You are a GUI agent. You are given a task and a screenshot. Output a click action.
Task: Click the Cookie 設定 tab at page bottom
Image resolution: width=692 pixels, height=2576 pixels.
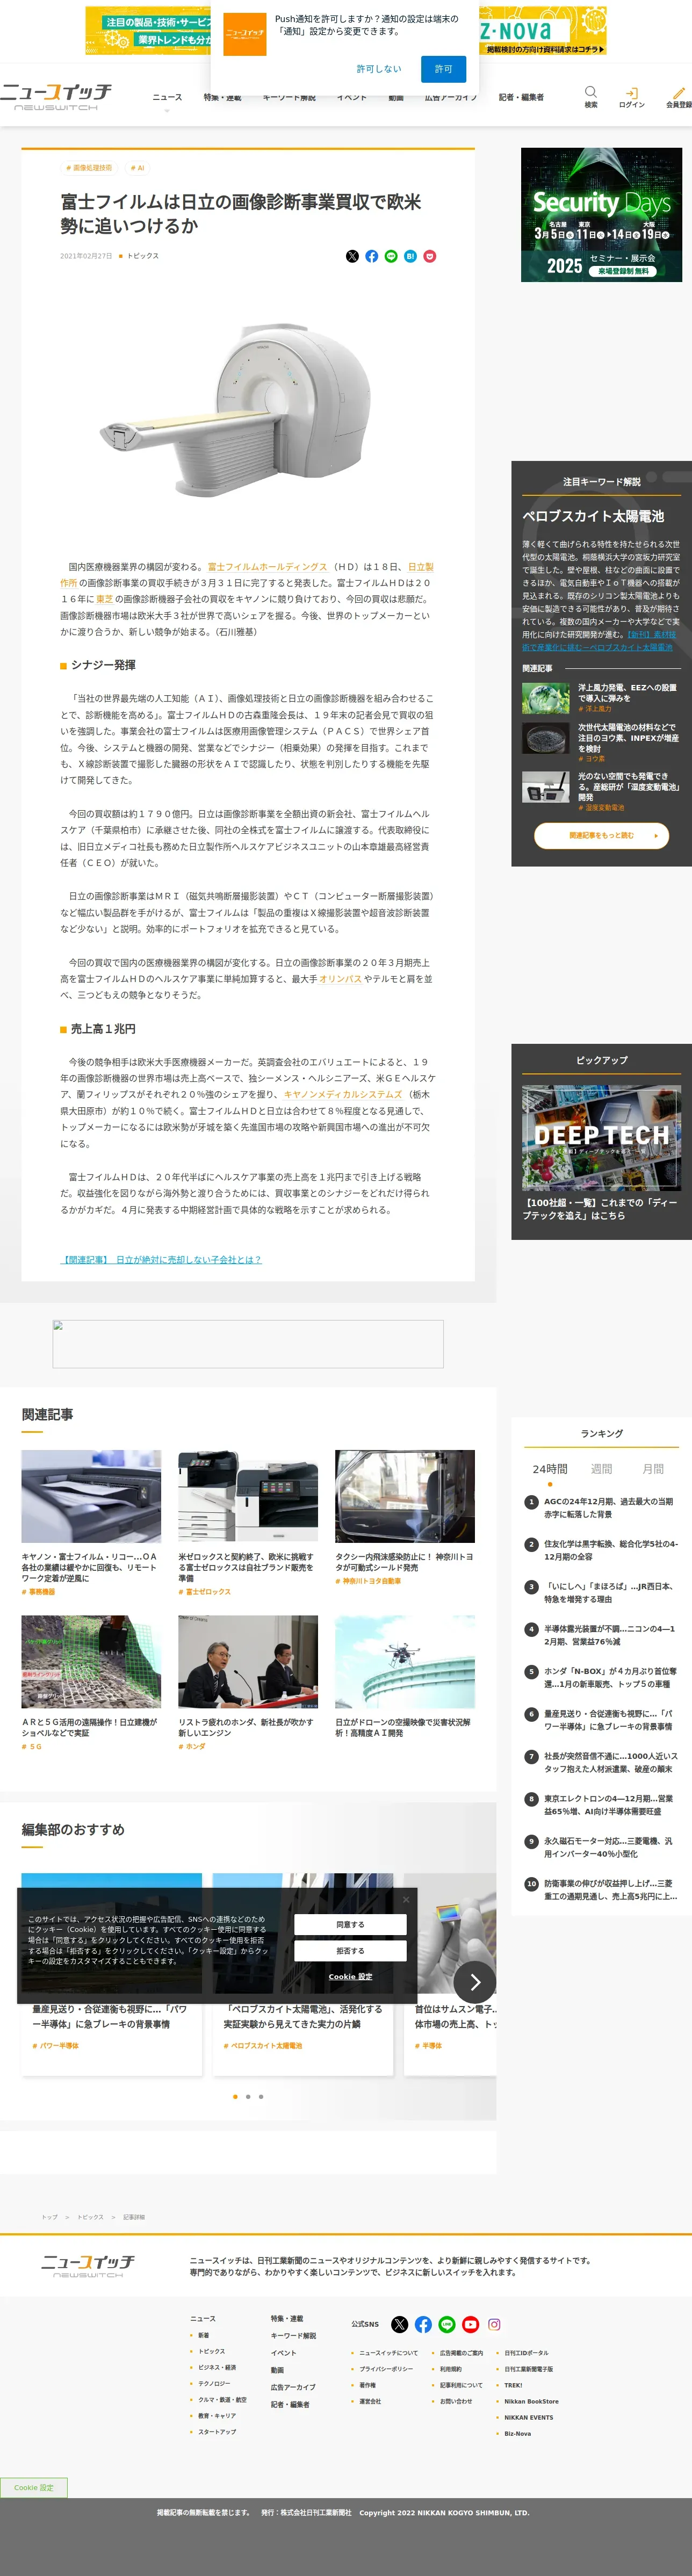tap(33, 2487)
